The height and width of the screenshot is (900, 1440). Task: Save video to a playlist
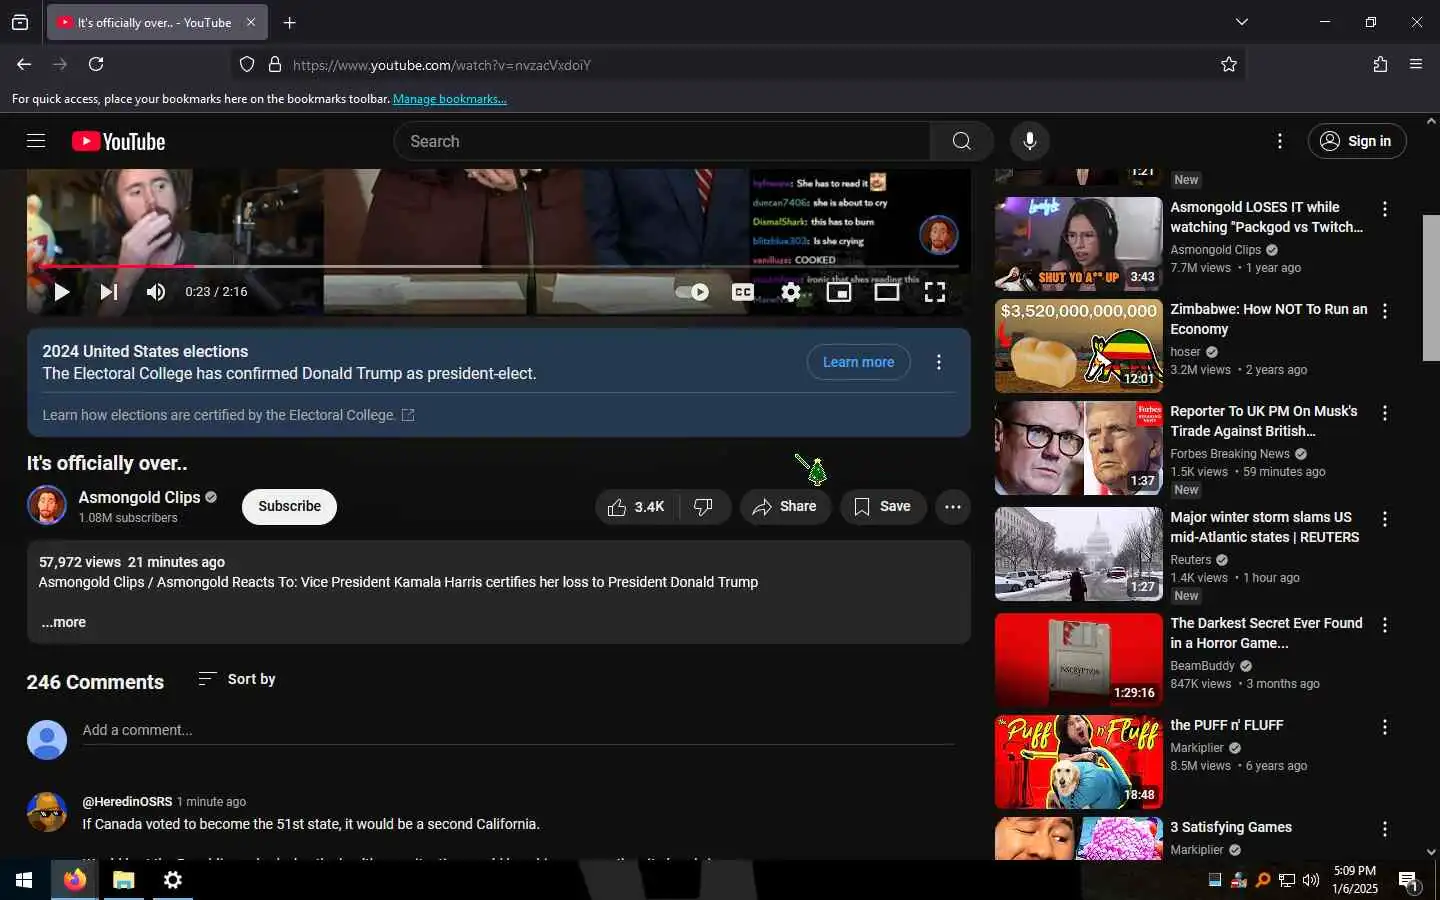tap(882, 507)
